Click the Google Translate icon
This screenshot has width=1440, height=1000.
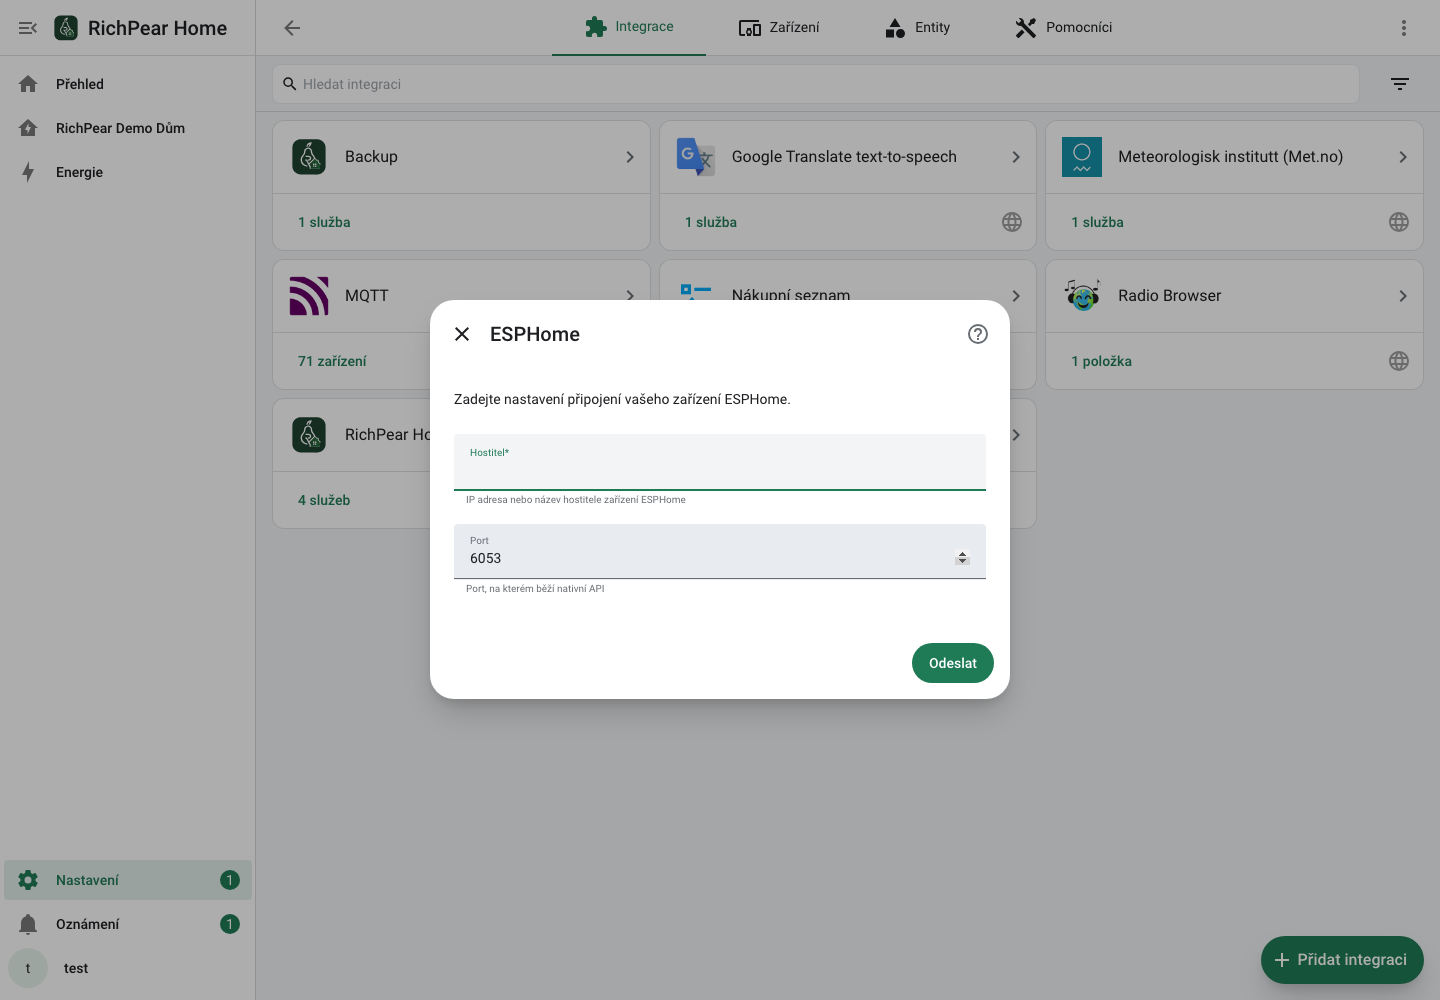(696, 157)
